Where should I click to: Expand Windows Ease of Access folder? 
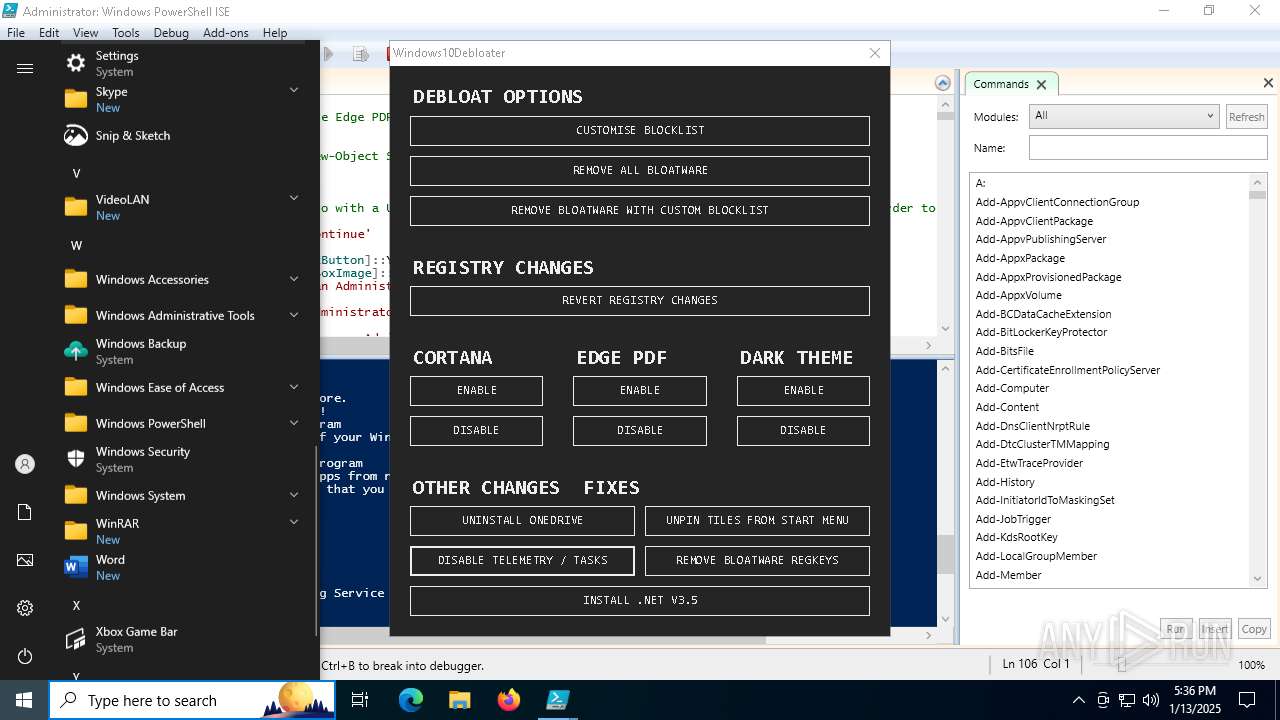(x=294, y=387)
